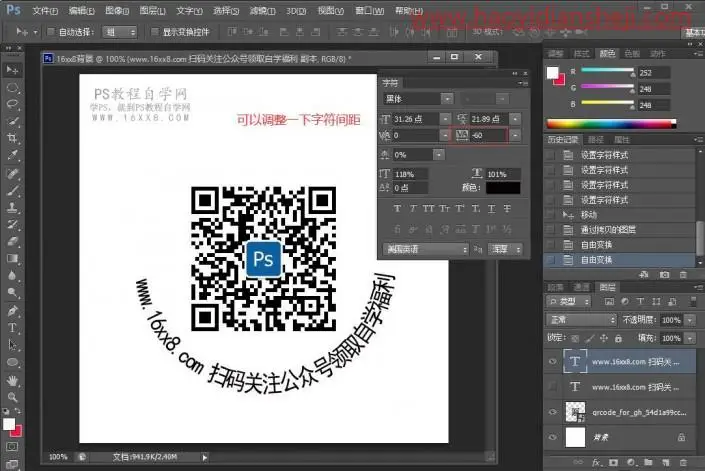The image size is (705, 471).
Task: Add a layer mask from Layers panel
Action: (613, 462)
